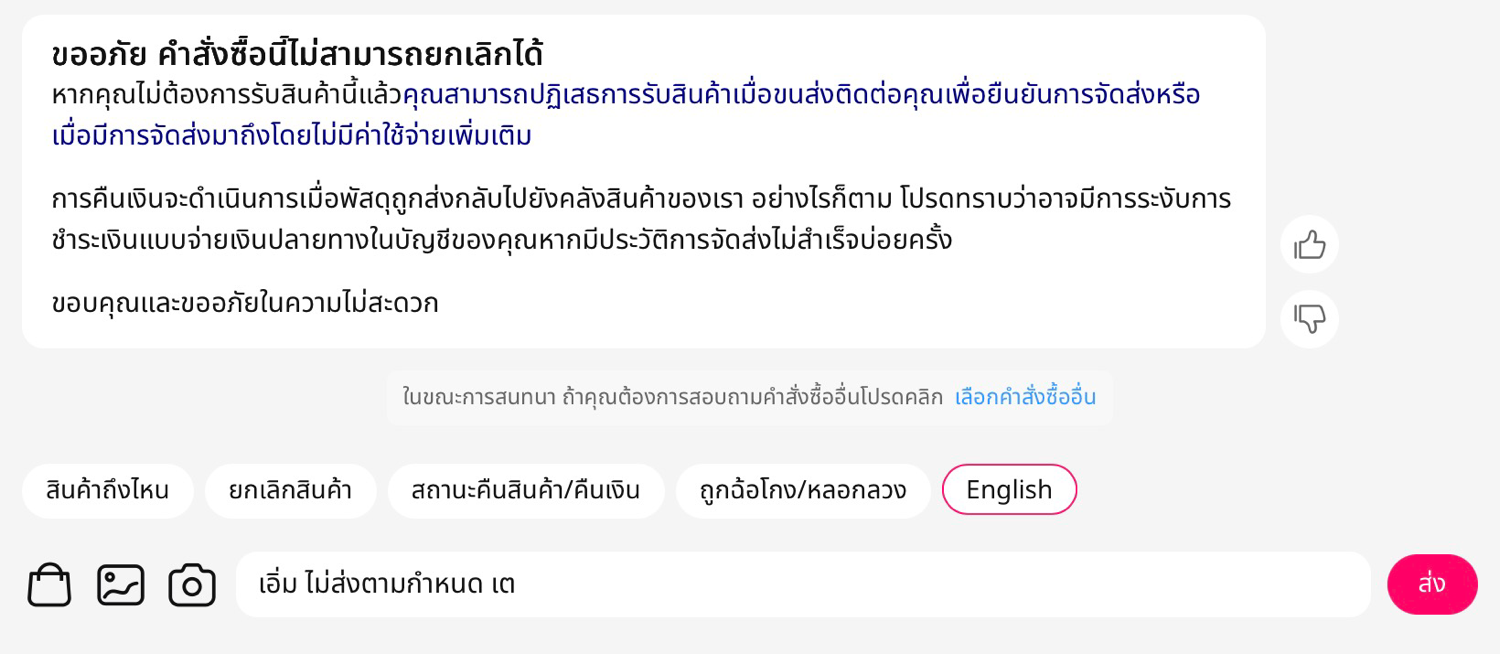The image size is (1500, 654).
Task: Mark the reply with thumbs down
Action: tap(1309, 319)
